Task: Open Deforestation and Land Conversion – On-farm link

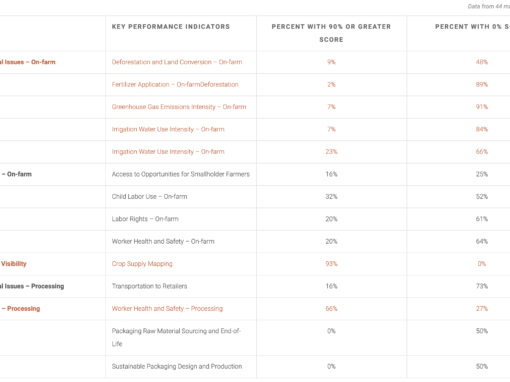Action: (x=177, y=62)
